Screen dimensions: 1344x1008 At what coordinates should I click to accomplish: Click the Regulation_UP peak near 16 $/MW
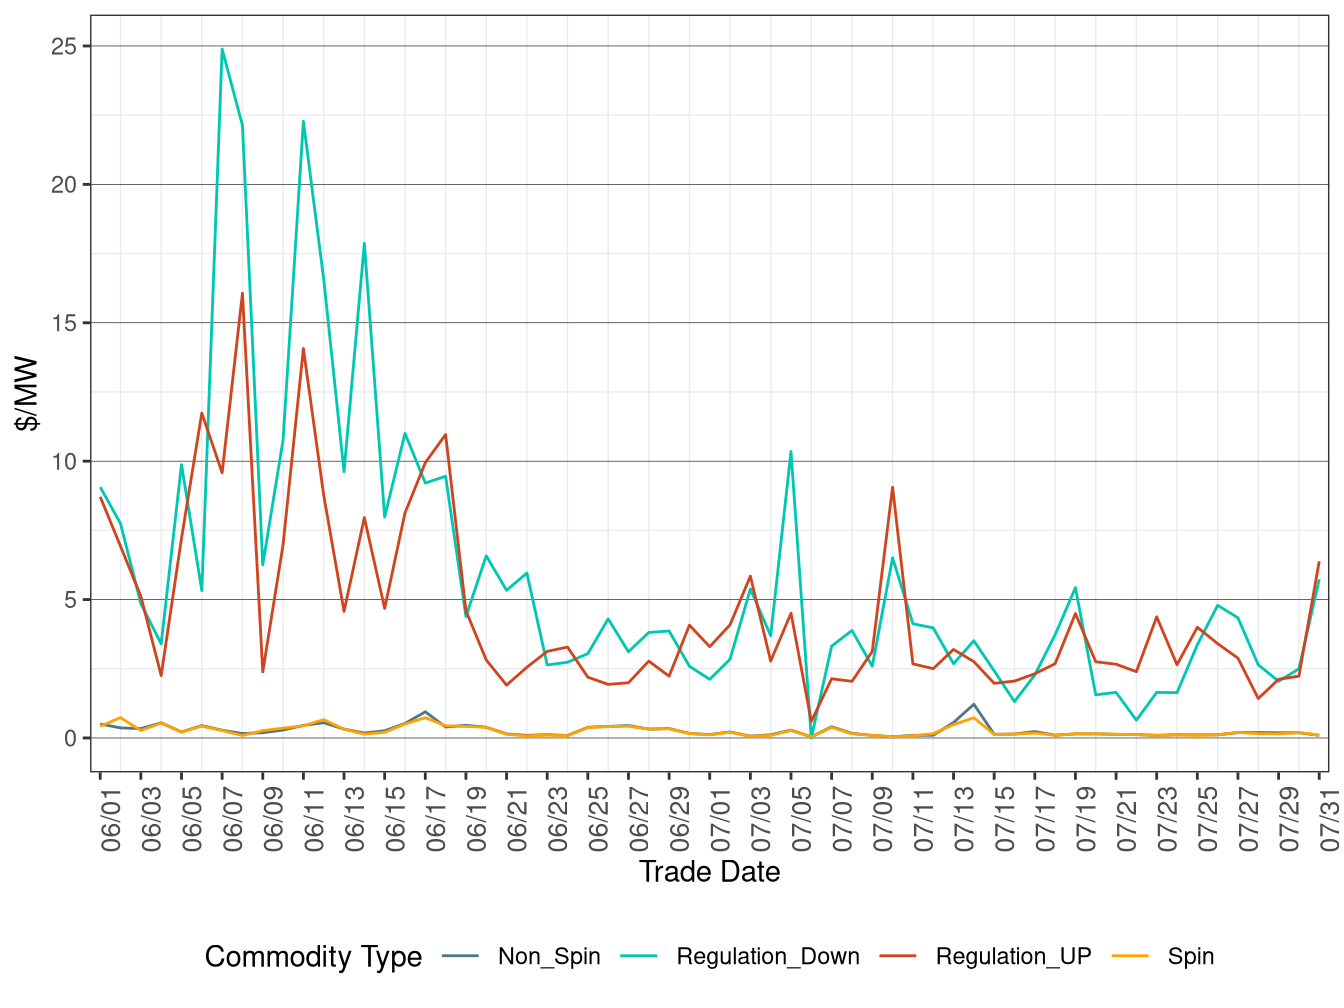click(x=242, y=294)
